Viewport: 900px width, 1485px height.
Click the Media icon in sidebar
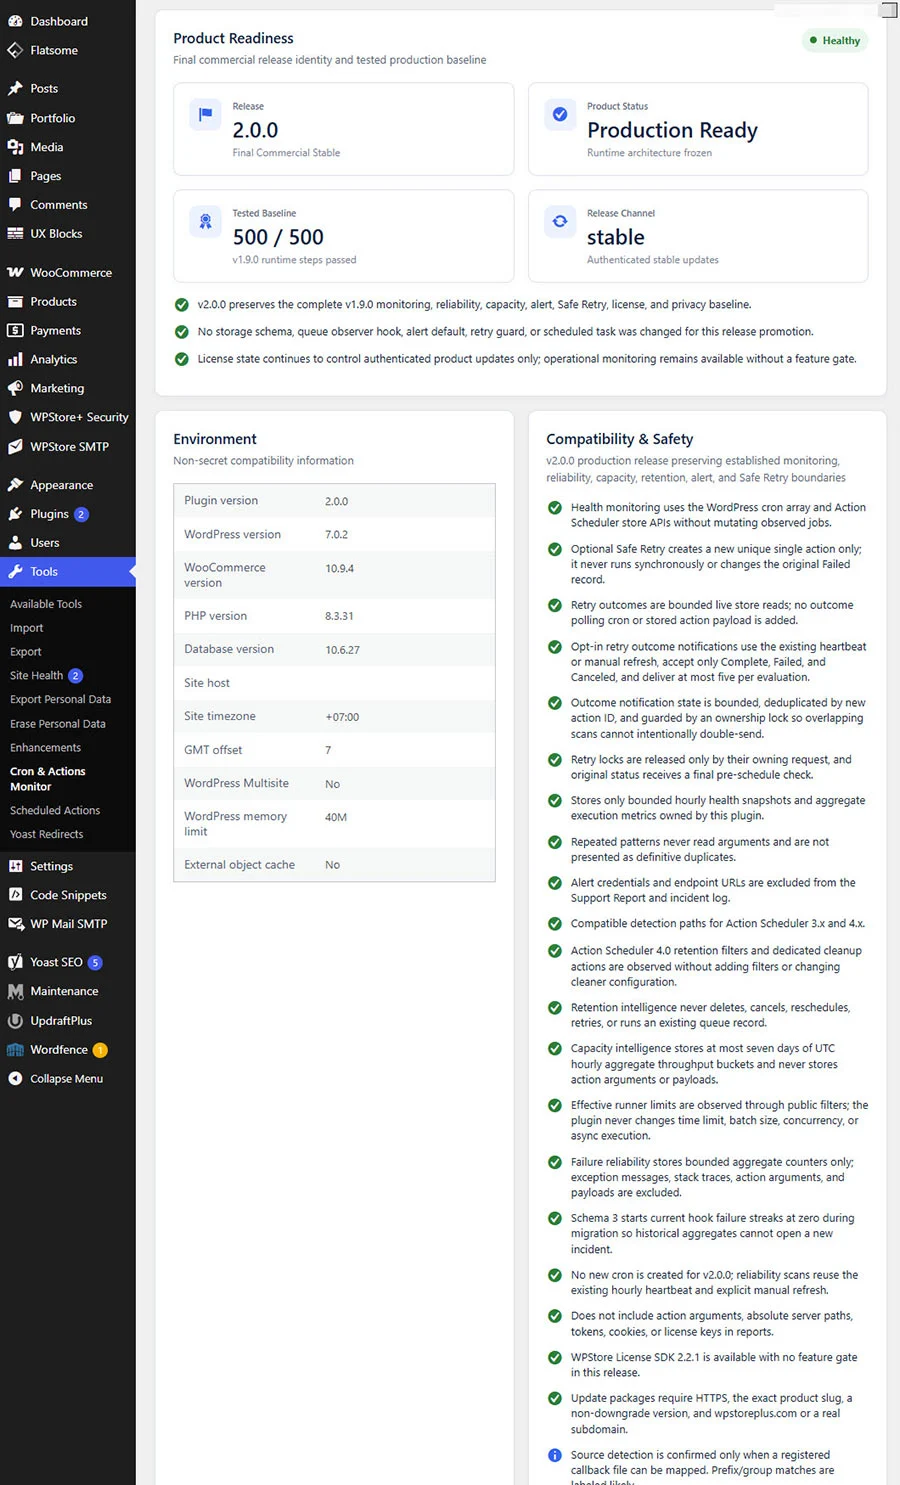point(15,147)
